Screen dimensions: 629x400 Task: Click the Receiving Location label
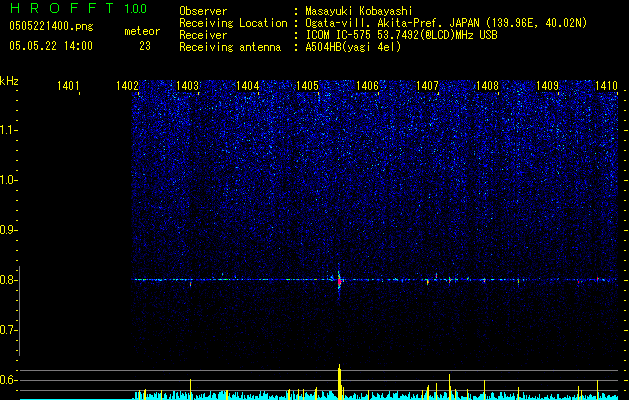(x=233, y=23)
